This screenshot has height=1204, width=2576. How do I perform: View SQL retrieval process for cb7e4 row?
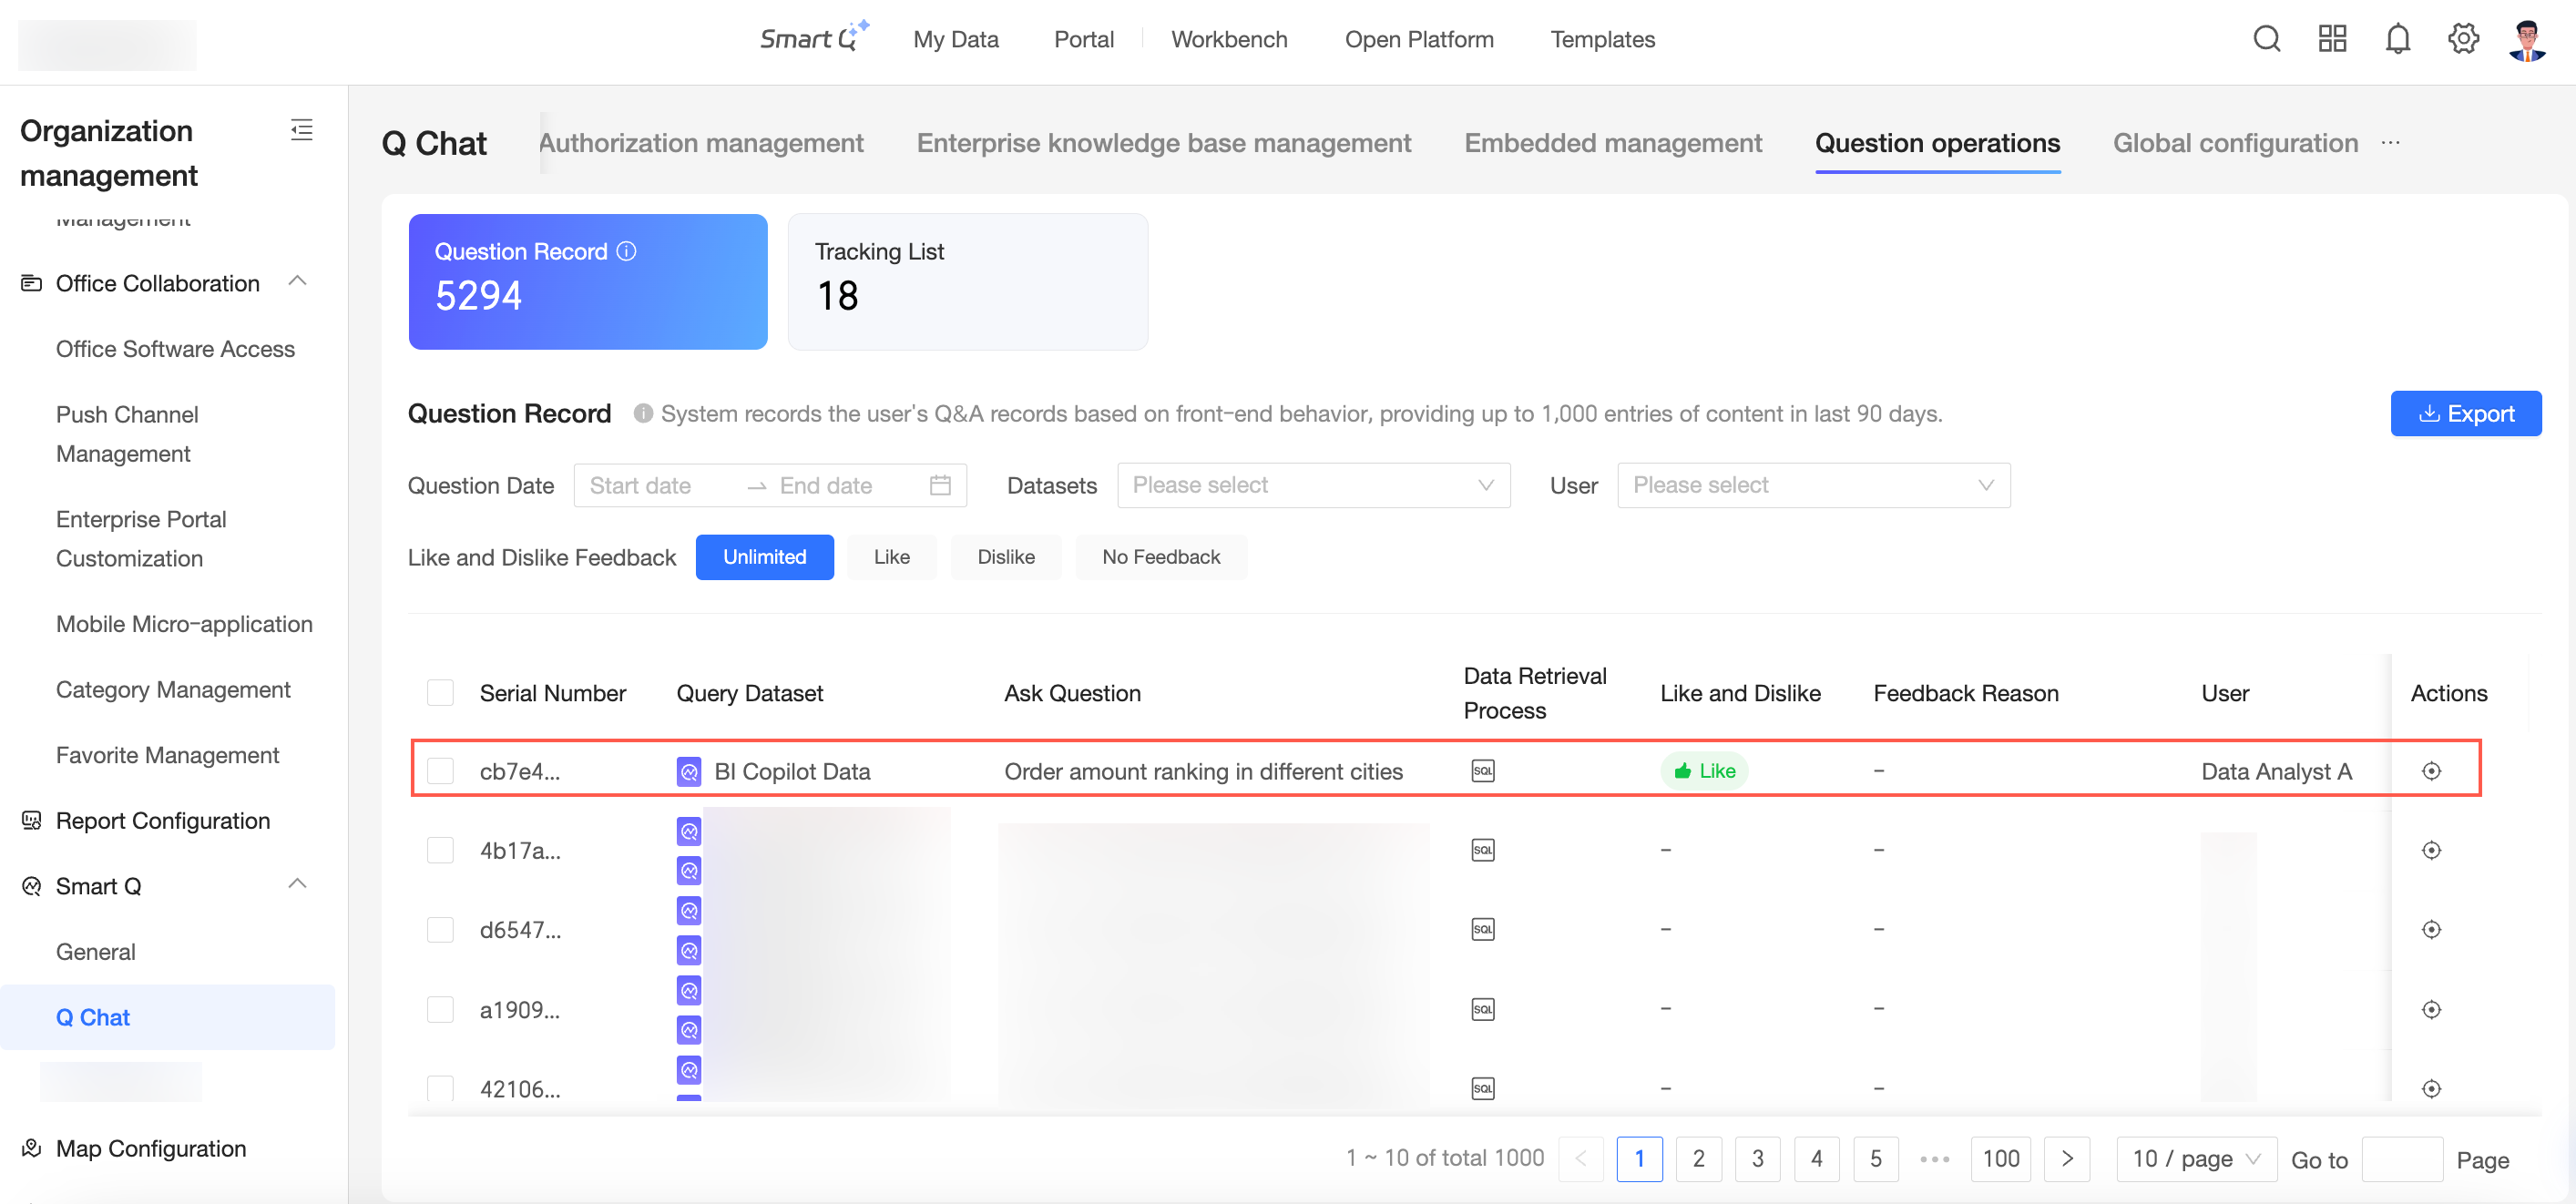pyautogui.click(x=1482, y=771)
